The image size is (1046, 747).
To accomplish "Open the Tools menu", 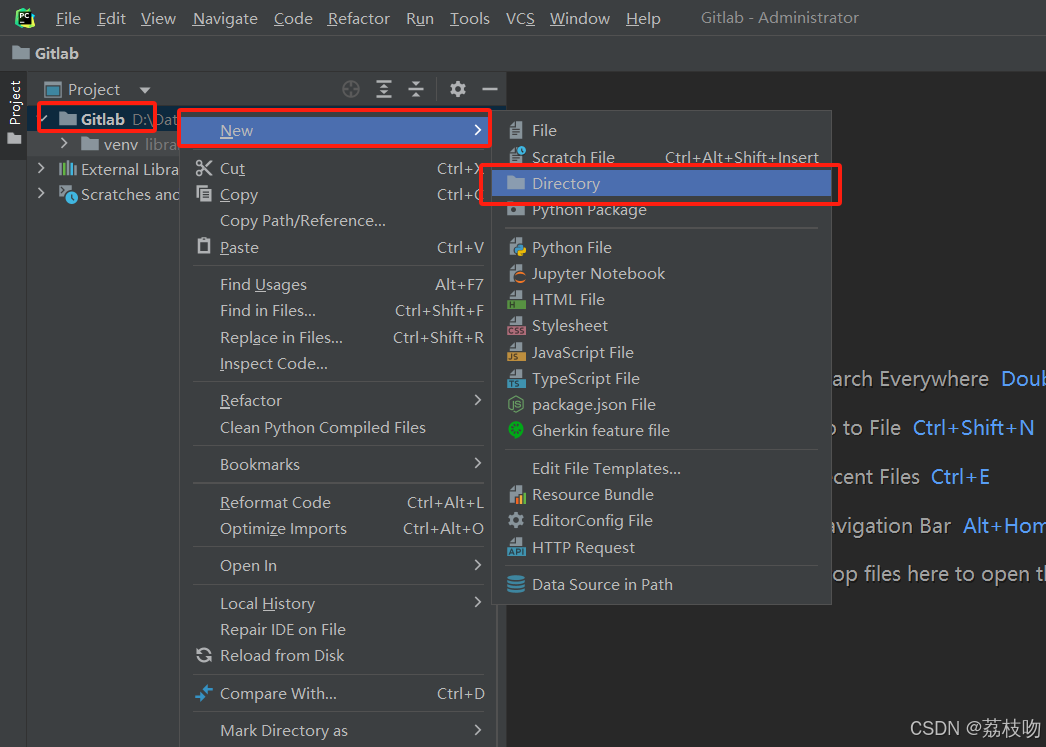I will point(470,19).
